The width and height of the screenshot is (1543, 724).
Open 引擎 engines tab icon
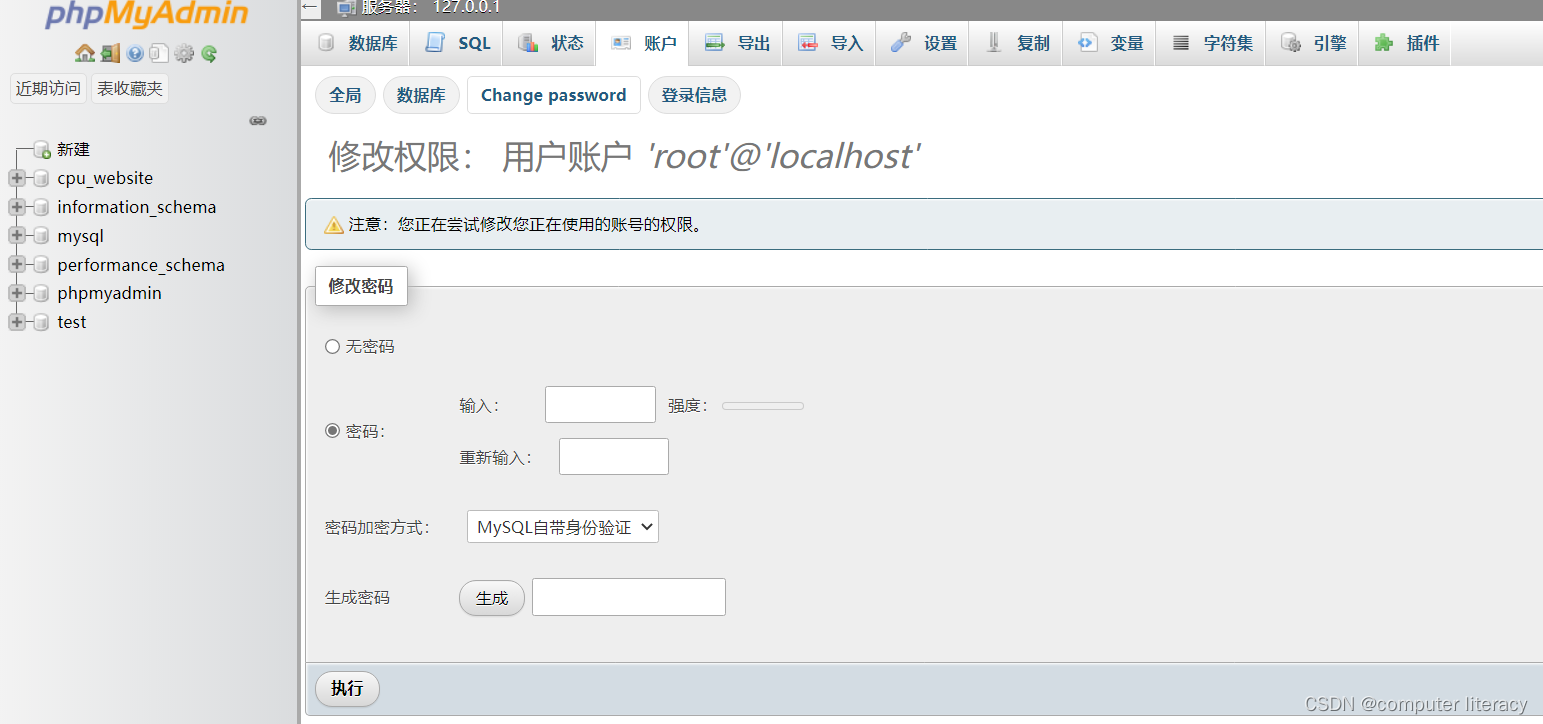tap(1291, 43)
